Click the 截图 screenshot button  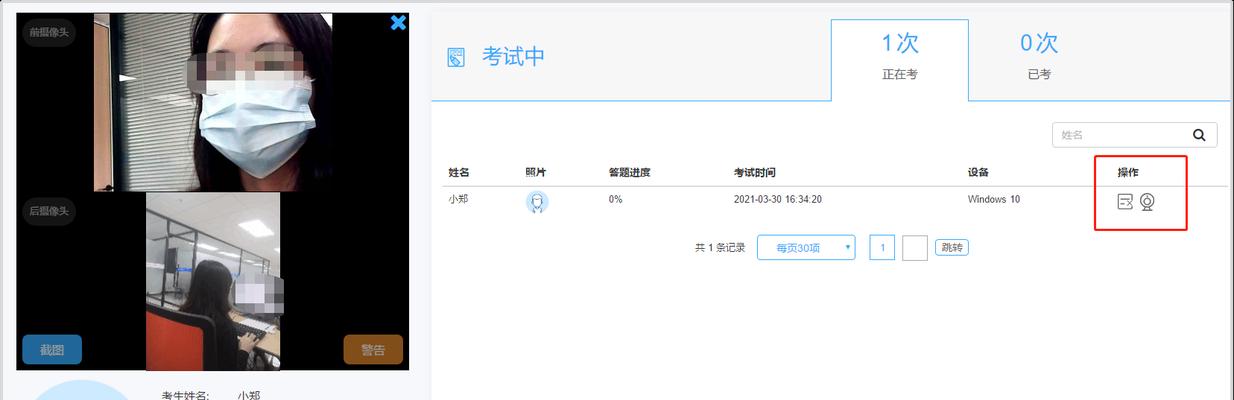52,349
